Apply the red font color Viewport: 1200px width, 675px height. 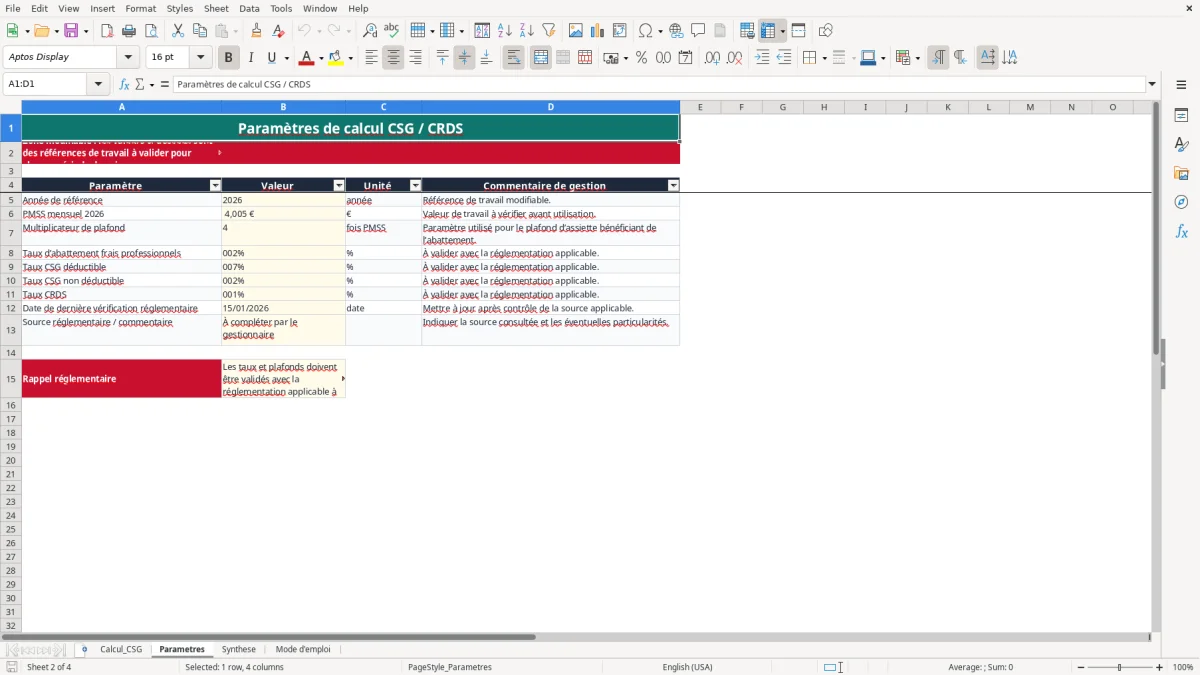[x=307, y=58]
